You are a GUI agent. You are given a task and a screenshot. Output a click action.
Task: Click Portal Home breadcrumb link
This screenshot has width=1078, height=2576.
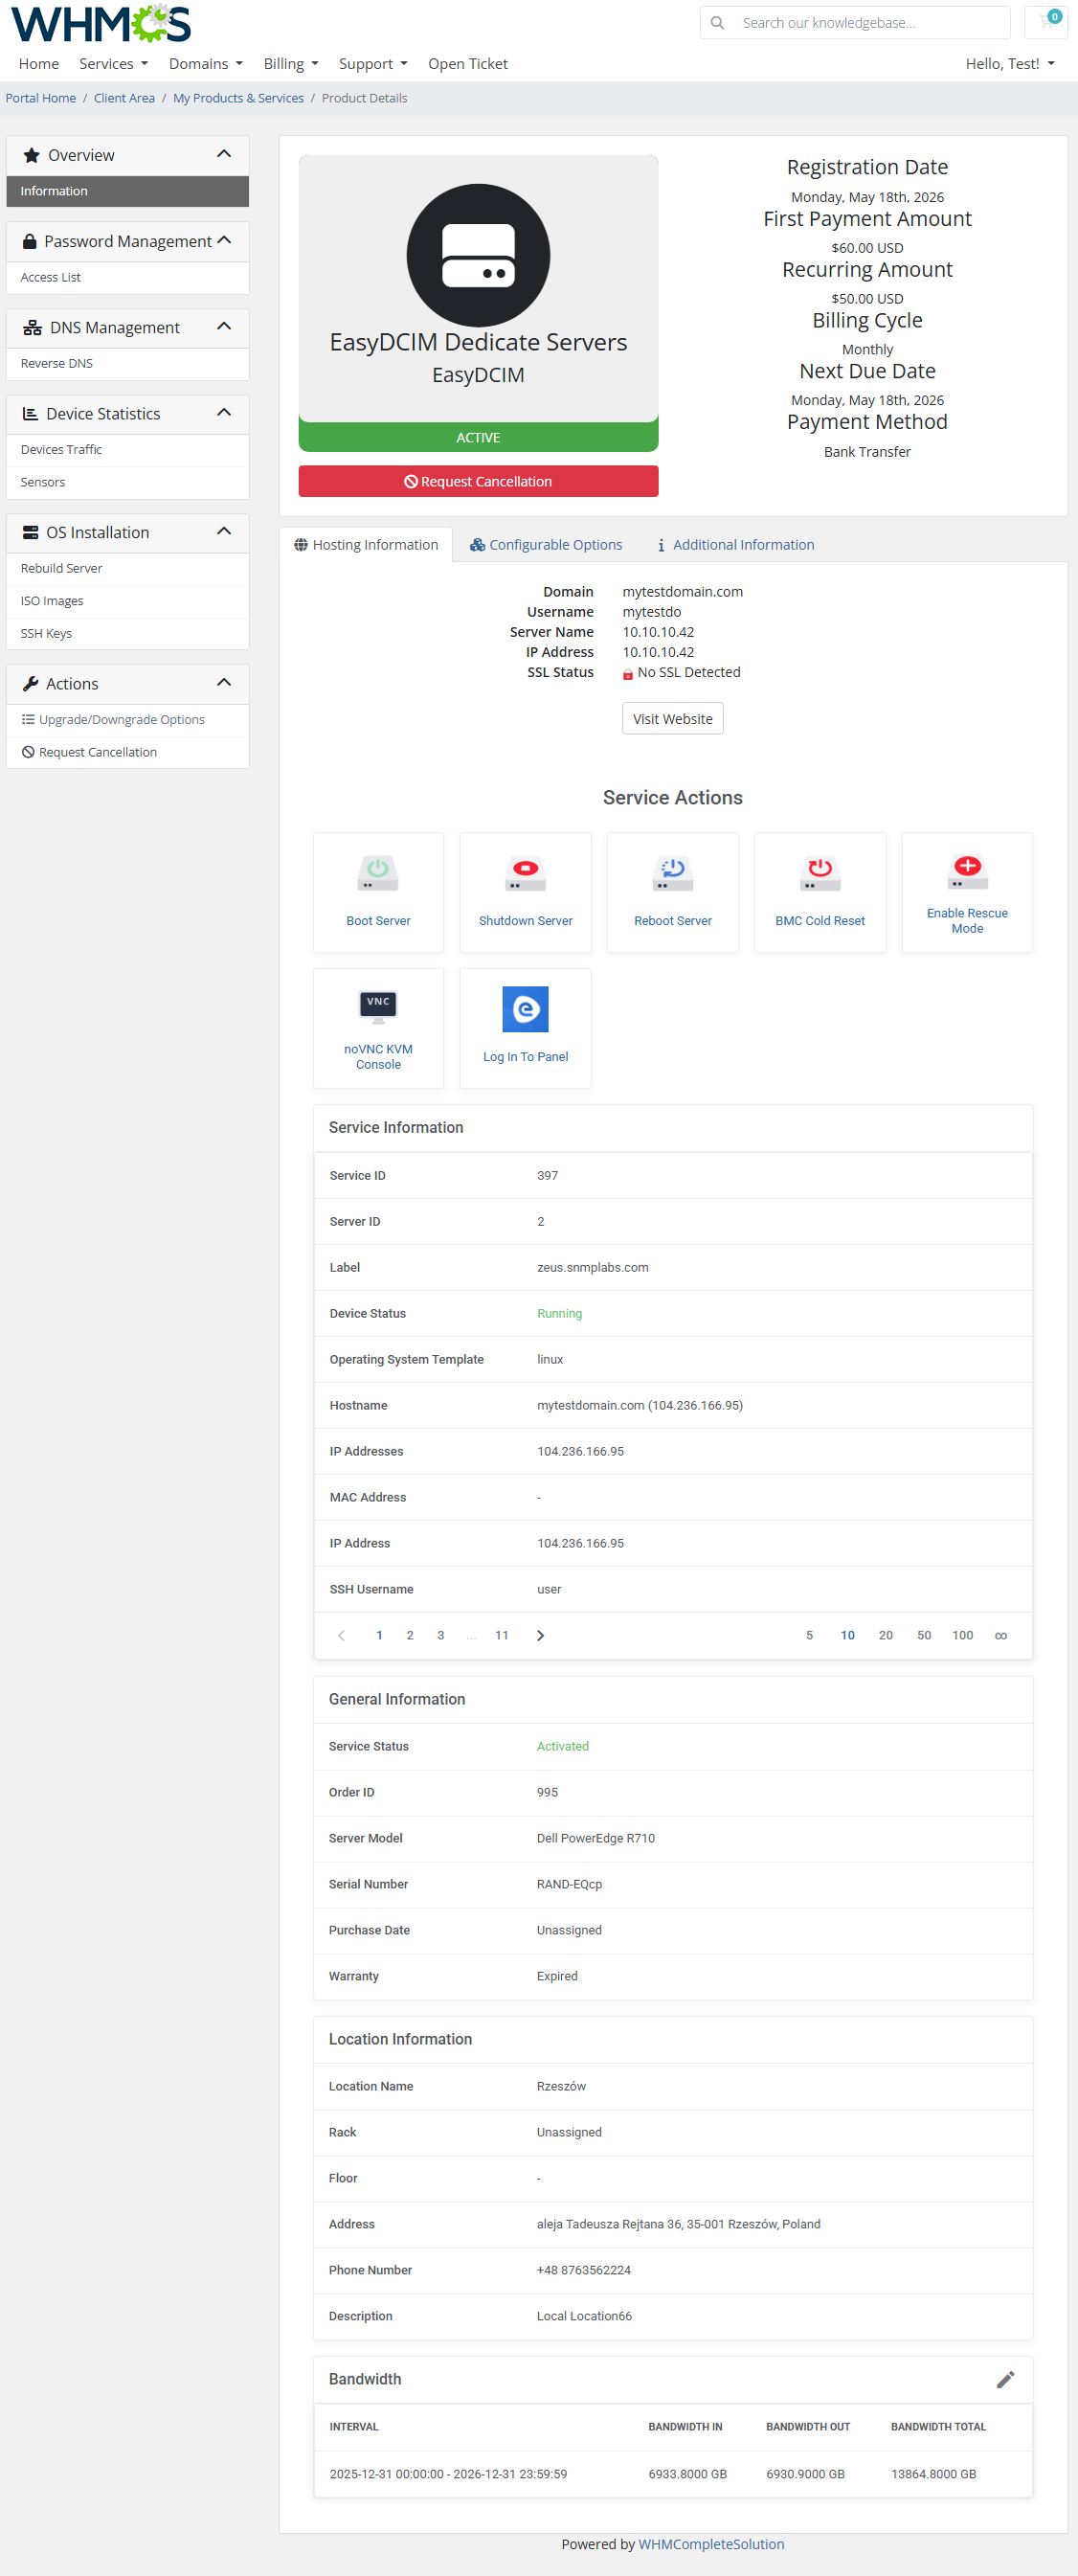[x=41, y=98]
